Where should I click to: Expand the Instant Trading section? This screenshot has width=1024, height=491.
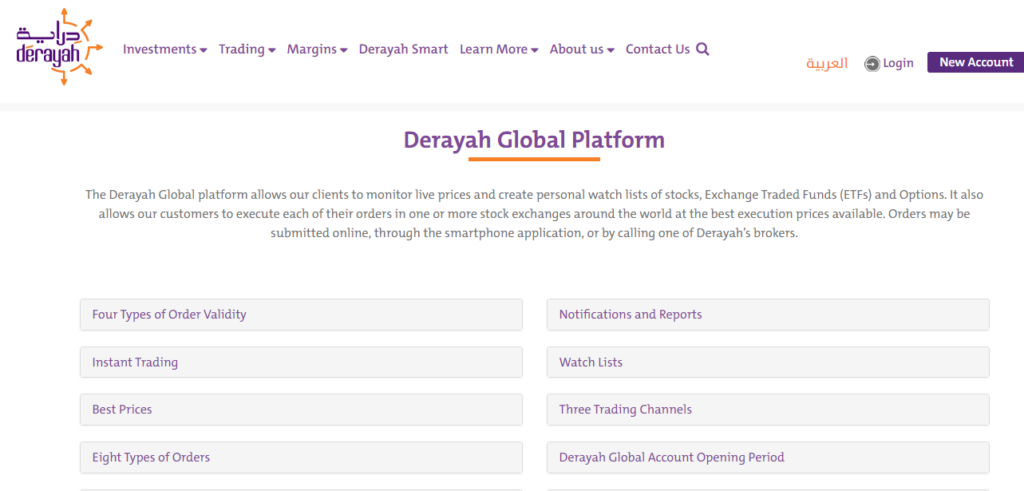pos(301,362)
